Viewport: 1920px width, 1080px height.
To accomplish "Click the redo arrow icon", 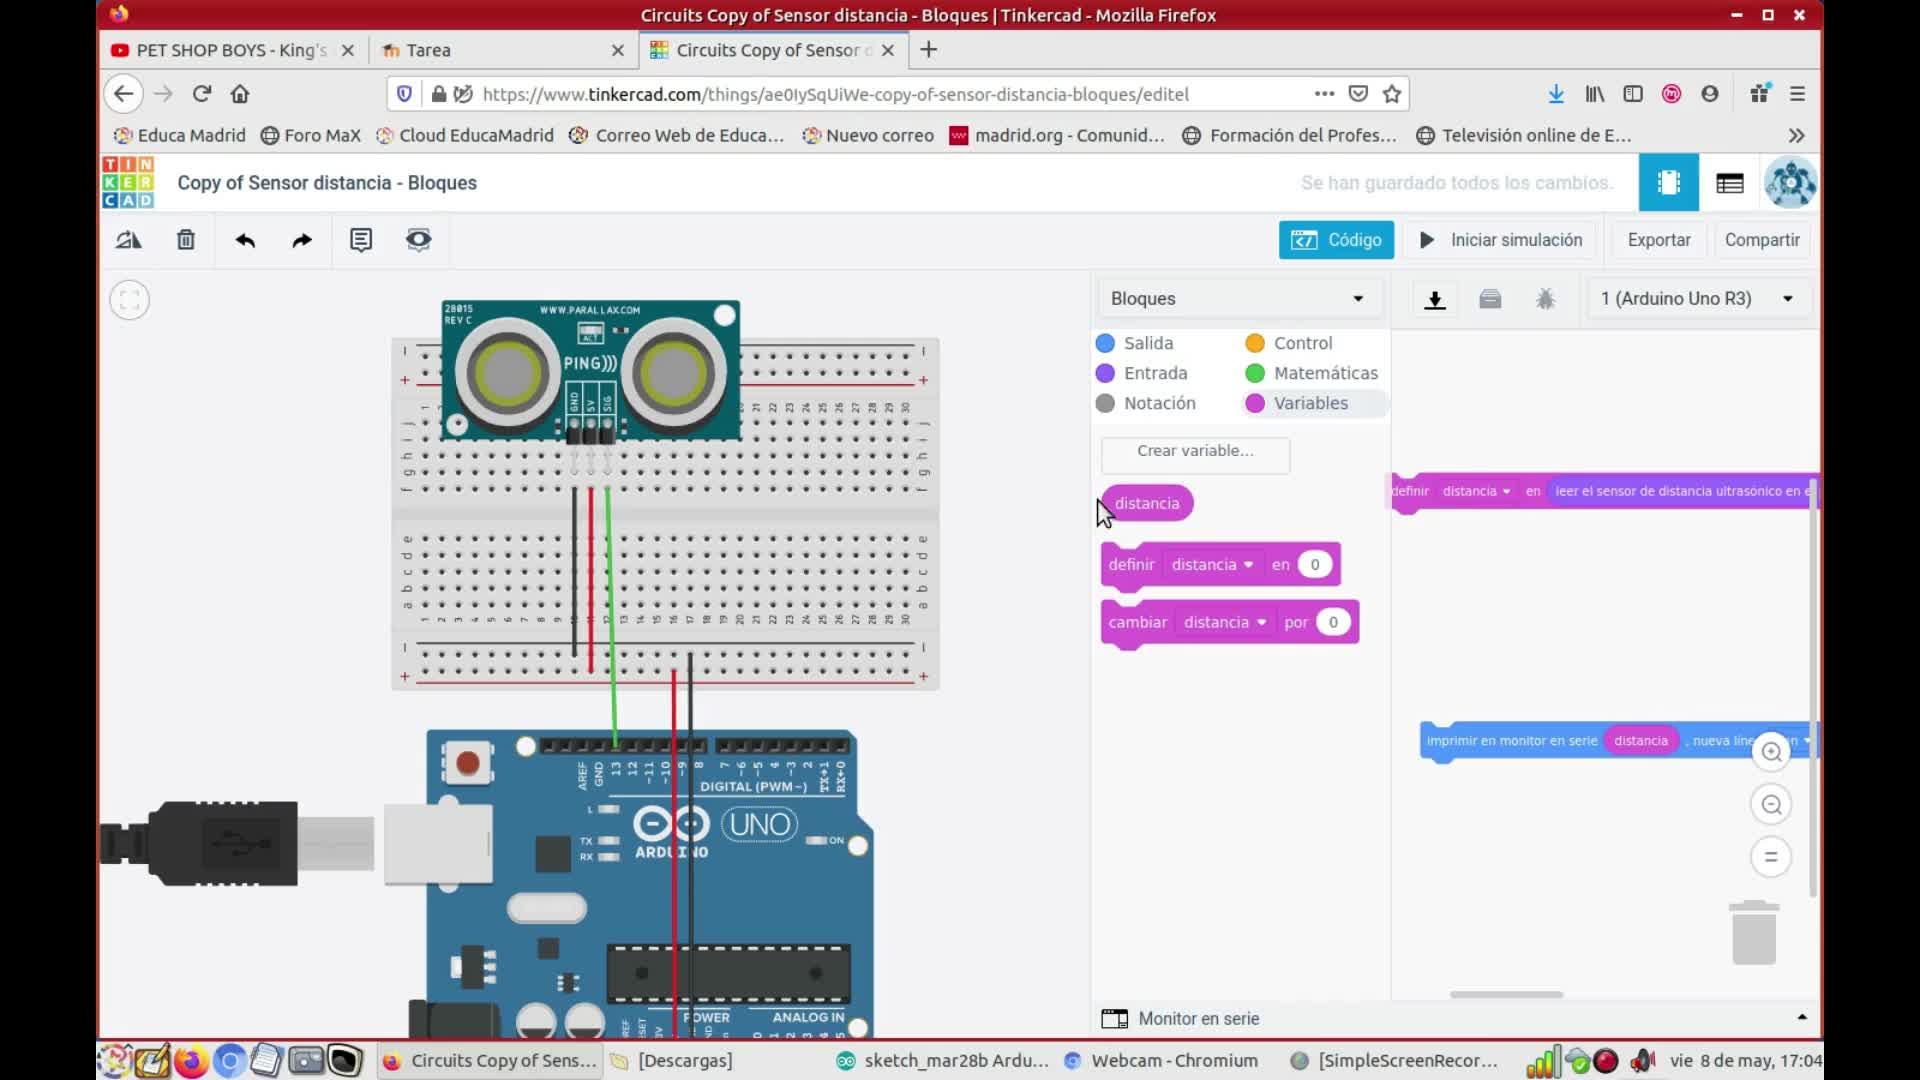I will (302, 240).
